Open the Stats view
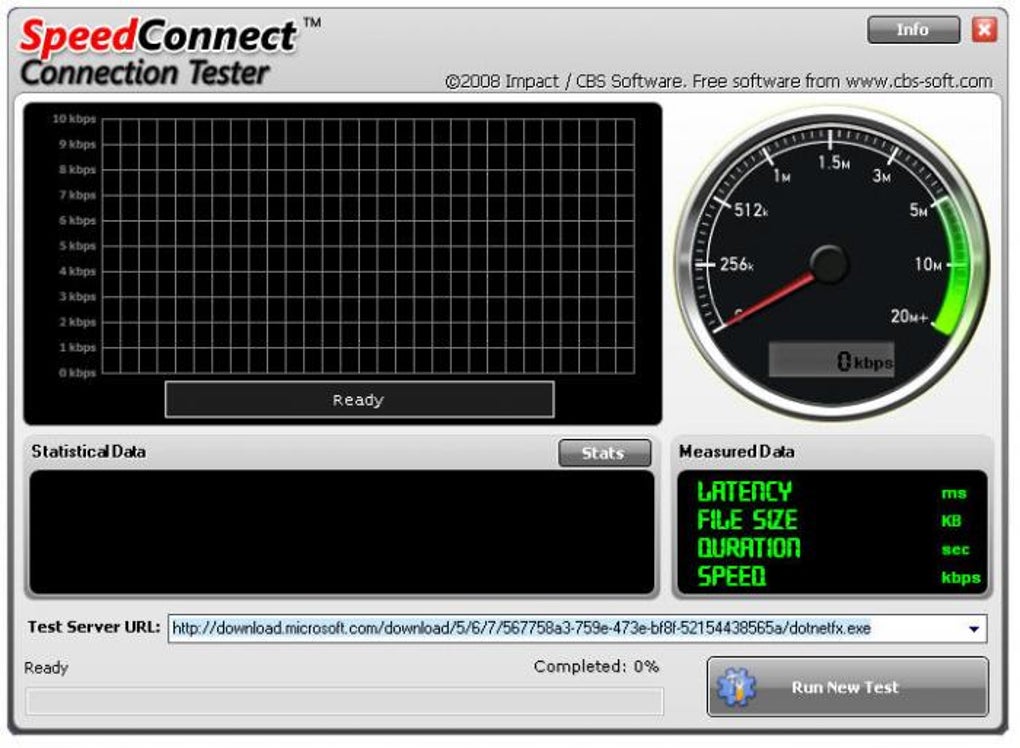This screenshot has height=748, width=1020. click(x=604, y=453)
